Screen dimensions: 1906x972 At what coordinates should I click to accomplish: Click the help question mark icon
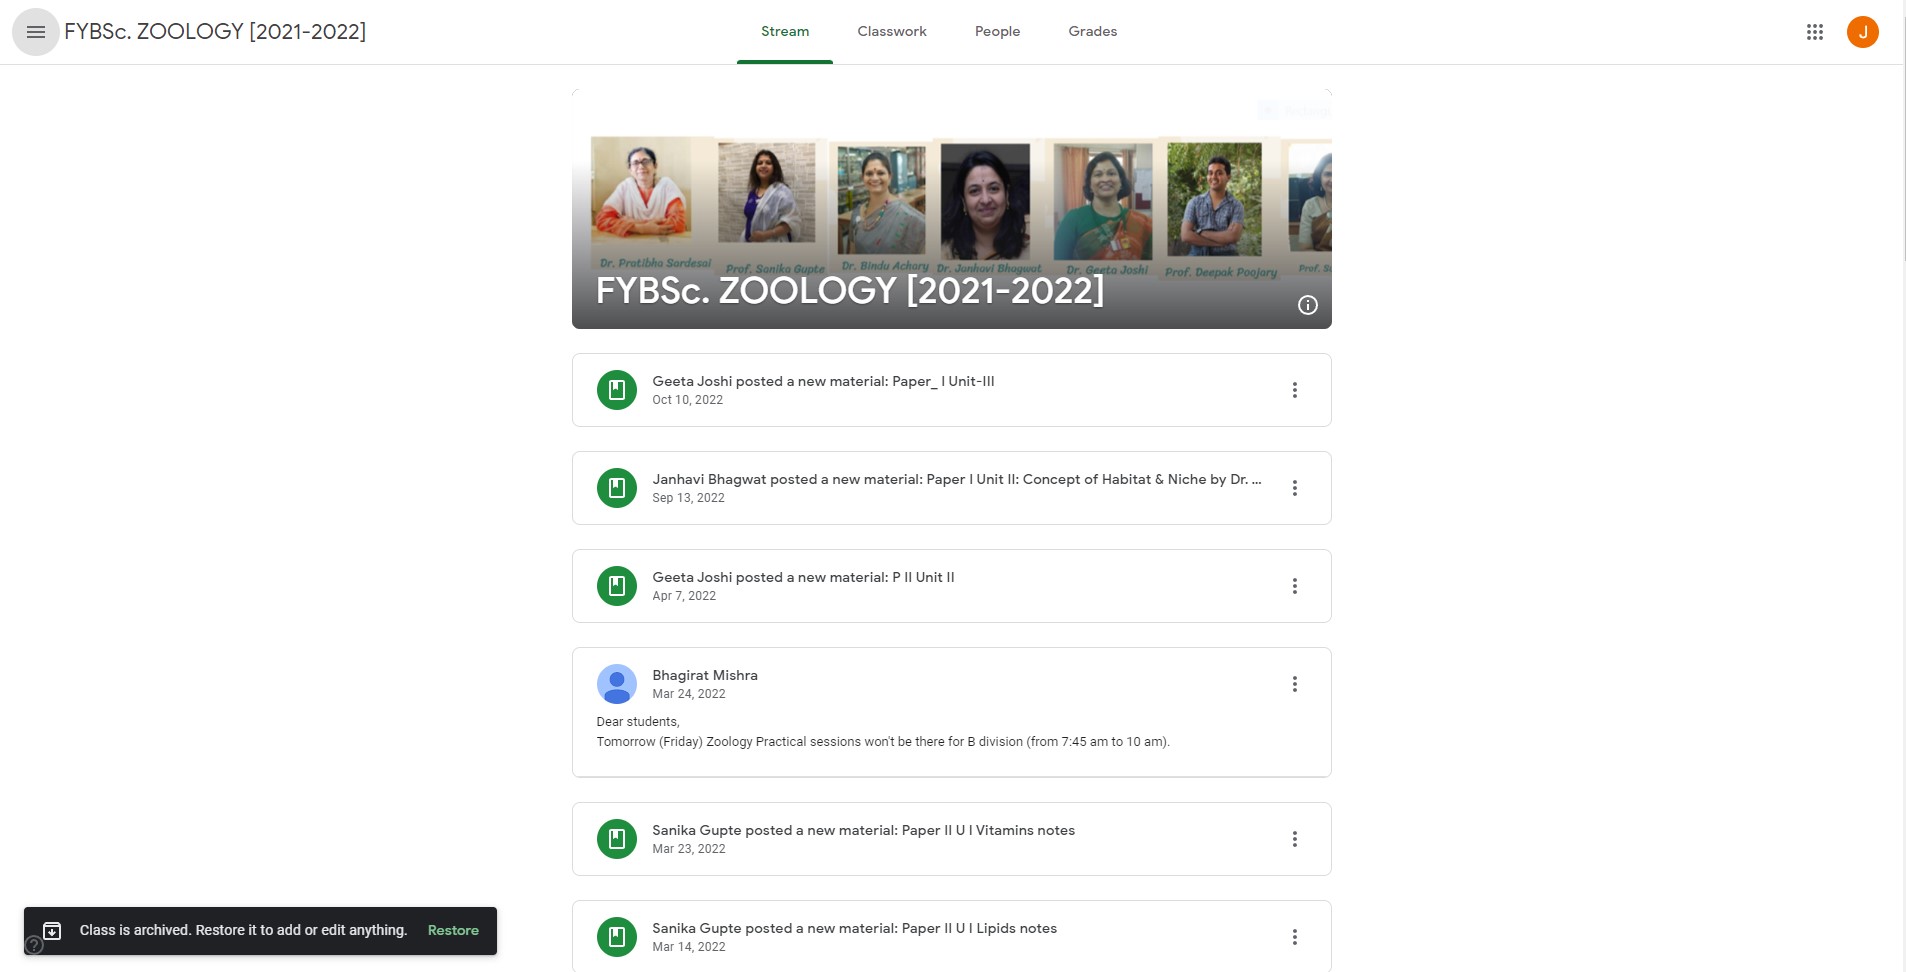[x=34, y=944]
